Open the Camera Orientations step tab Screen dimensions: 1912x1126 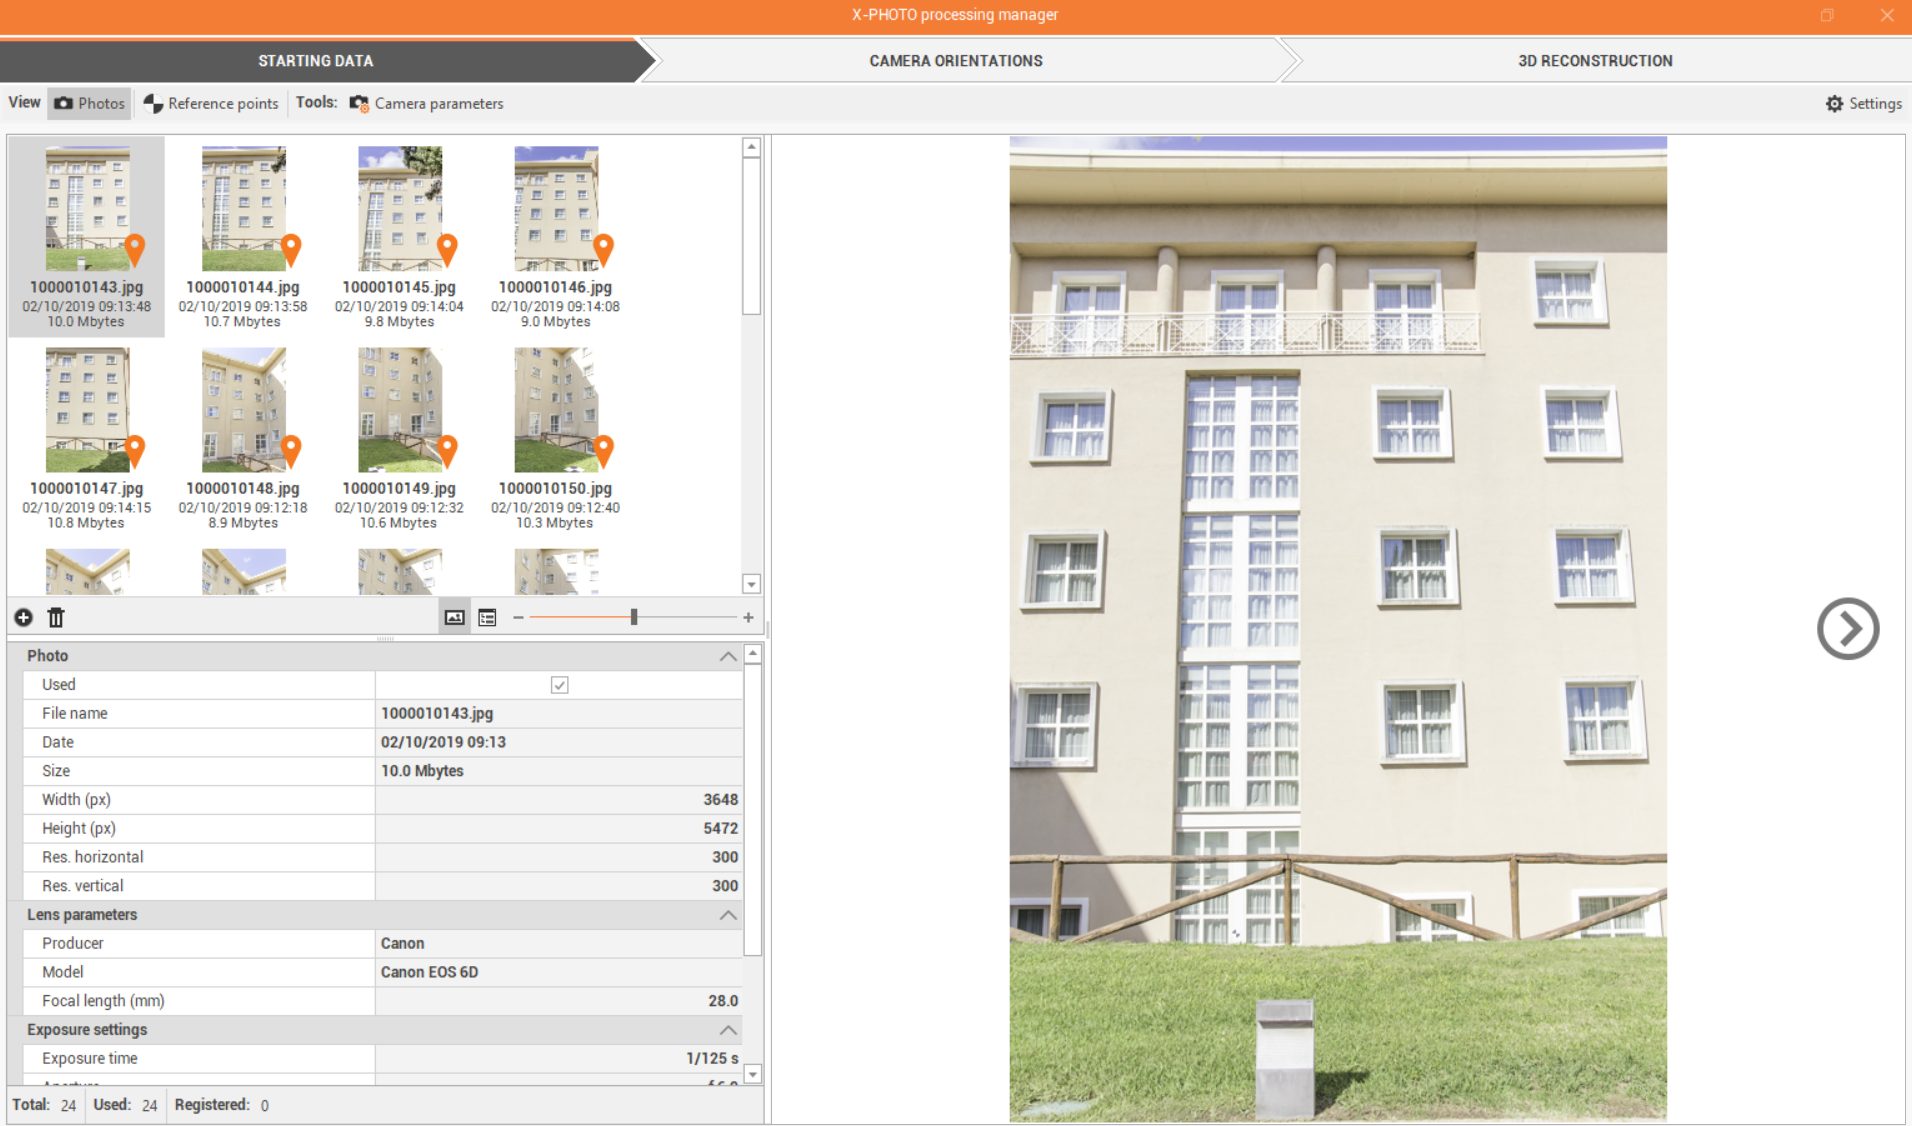[x=955, y=61]
